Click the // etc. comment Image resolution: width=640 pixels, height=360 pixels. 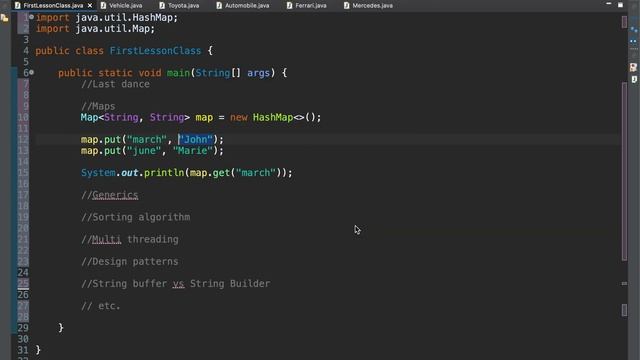coord(101,306)
